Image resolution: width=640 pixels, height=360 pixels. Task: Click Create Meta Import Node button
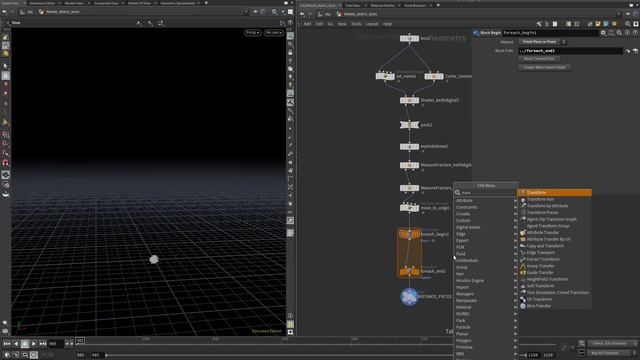pyautogui.click(x=544, y=67)
